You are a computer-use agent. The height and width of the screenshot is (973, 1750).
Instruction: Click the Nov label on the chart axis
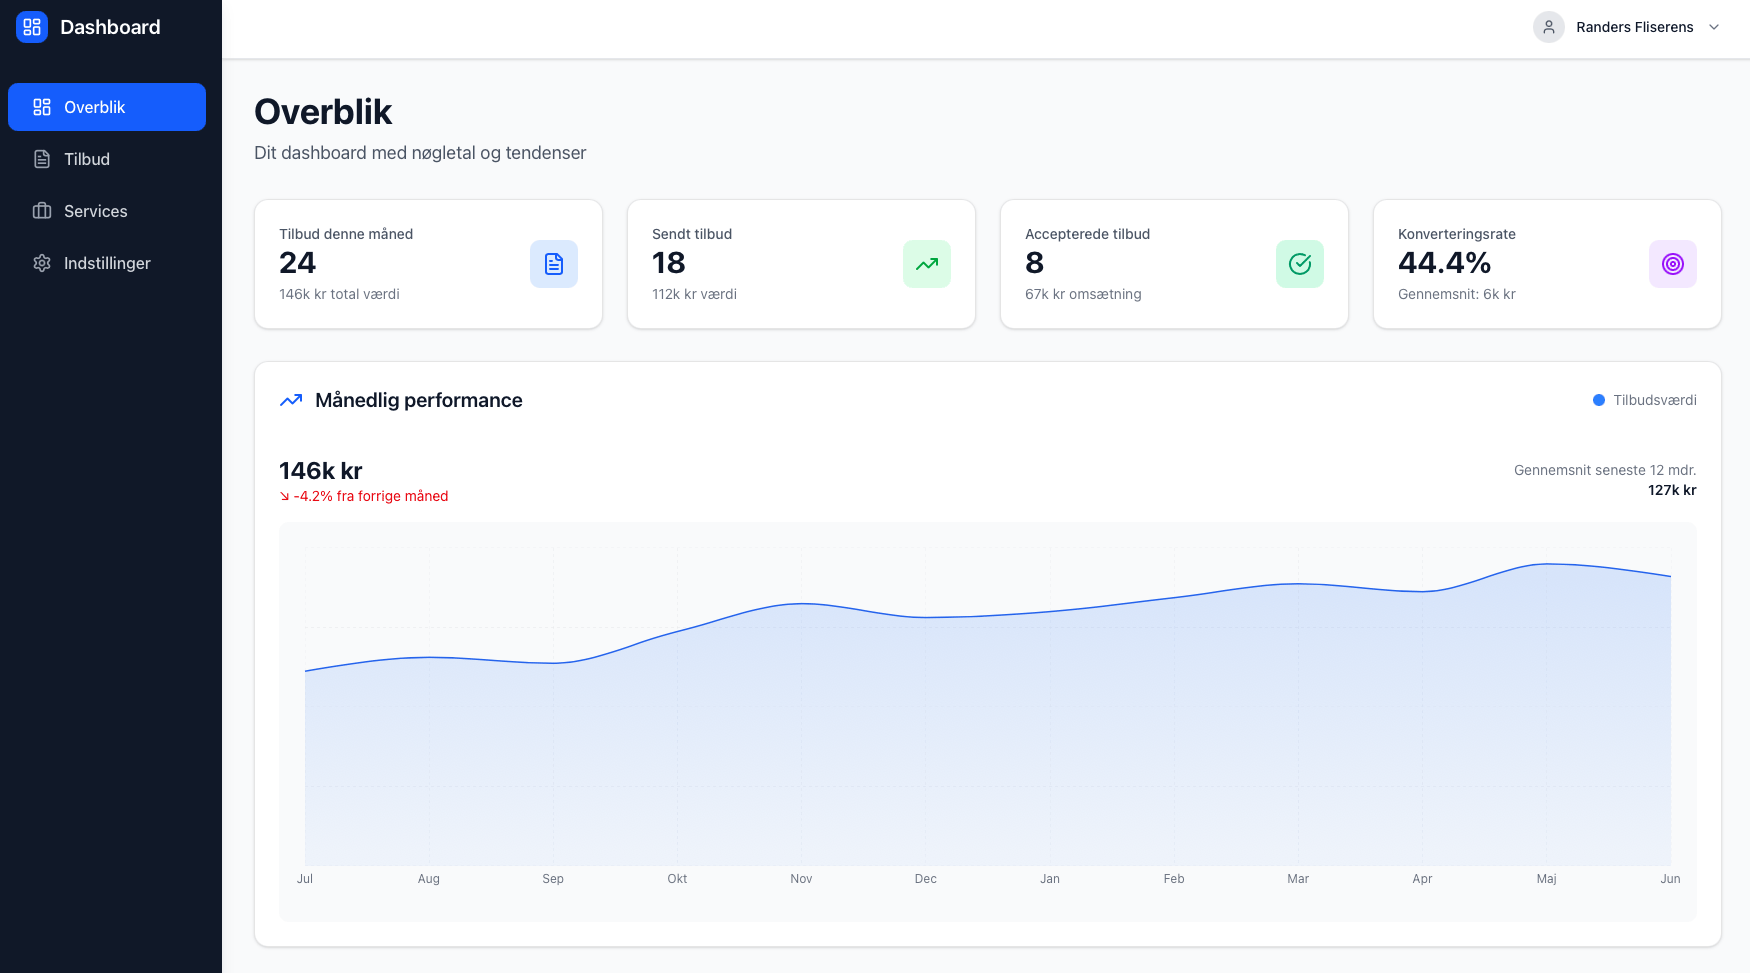pos(801,879)
